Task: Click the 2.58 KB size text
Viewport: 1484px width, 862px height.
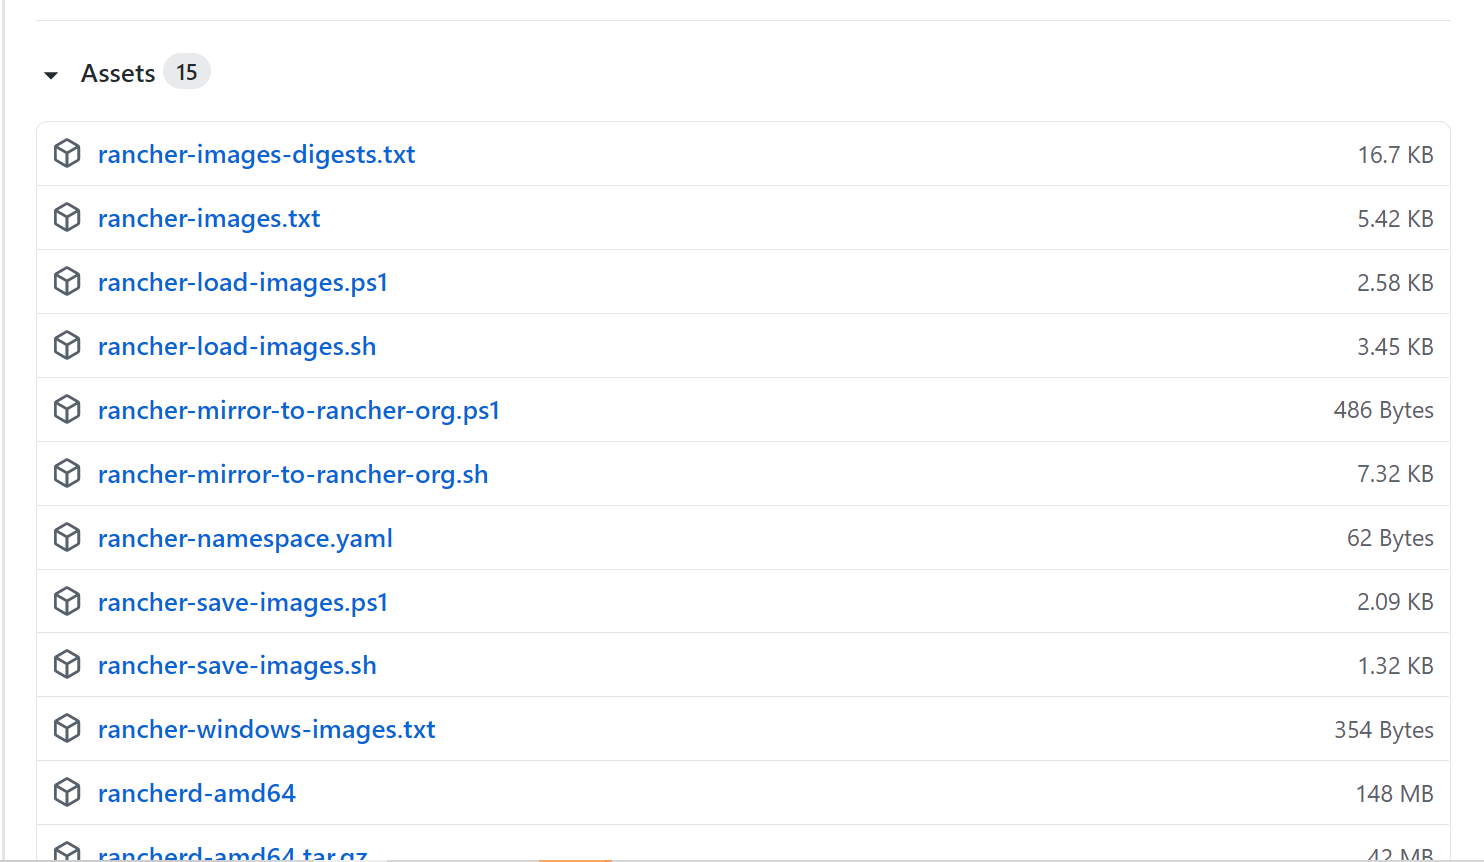Action: (1395, 283)
